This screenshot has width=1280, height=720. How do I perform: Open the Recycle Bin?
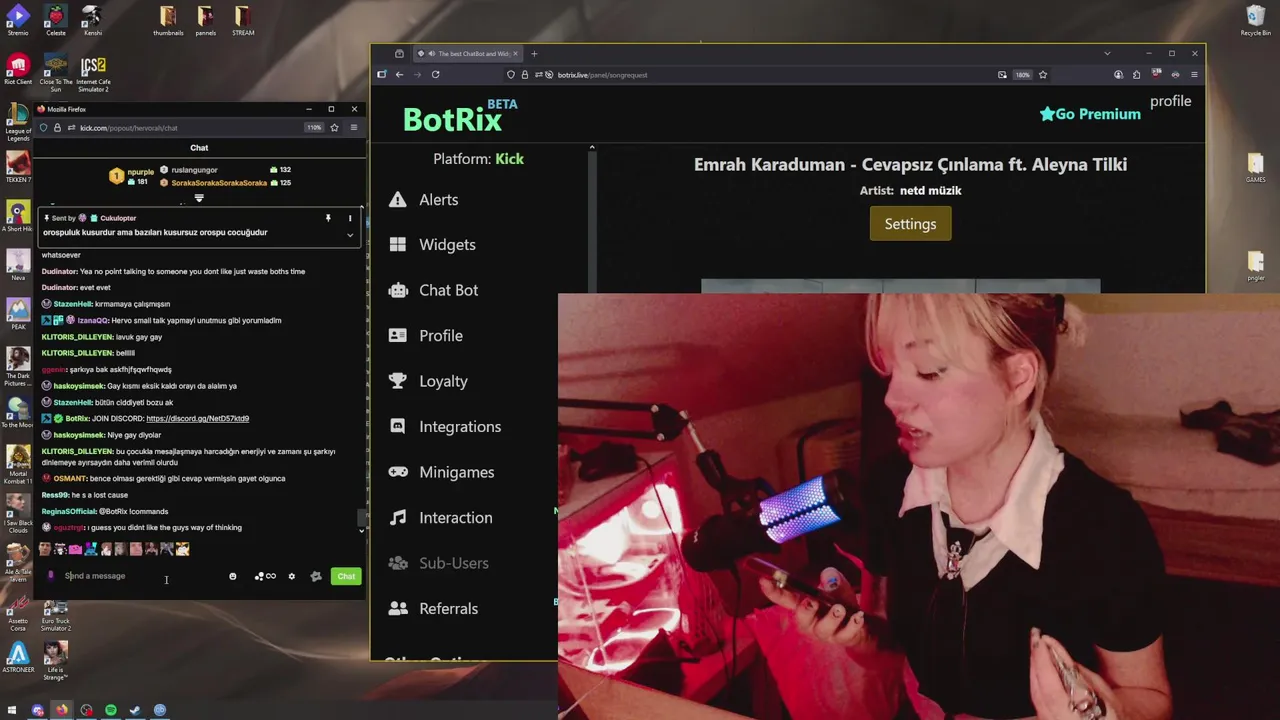pyautogui.click(x=1255, y=21)
